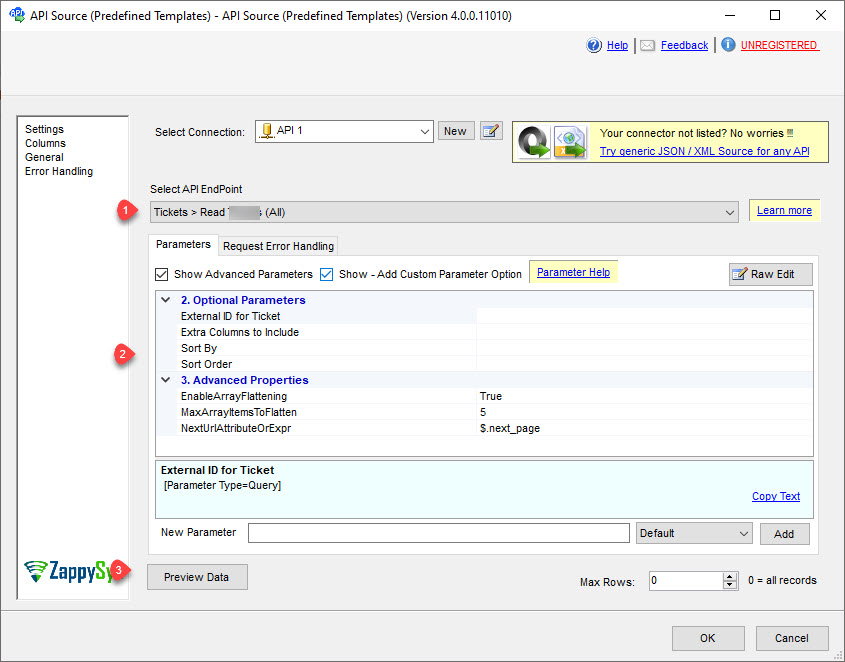The width and height of the screenshot is (845, 662).
Task: Click the edit connection pencil icon
Action: tap(490, 131)
